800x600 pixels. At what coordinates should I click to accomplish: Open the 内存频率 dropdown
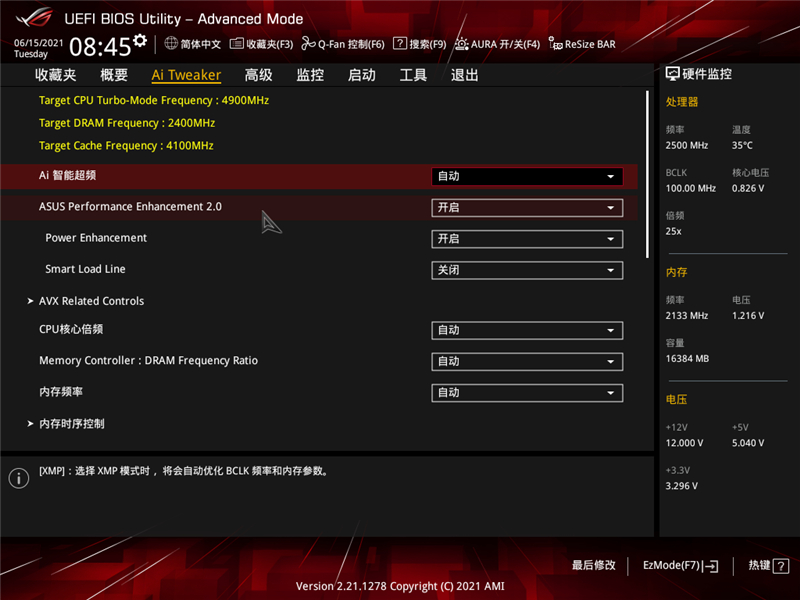point(527,392)
